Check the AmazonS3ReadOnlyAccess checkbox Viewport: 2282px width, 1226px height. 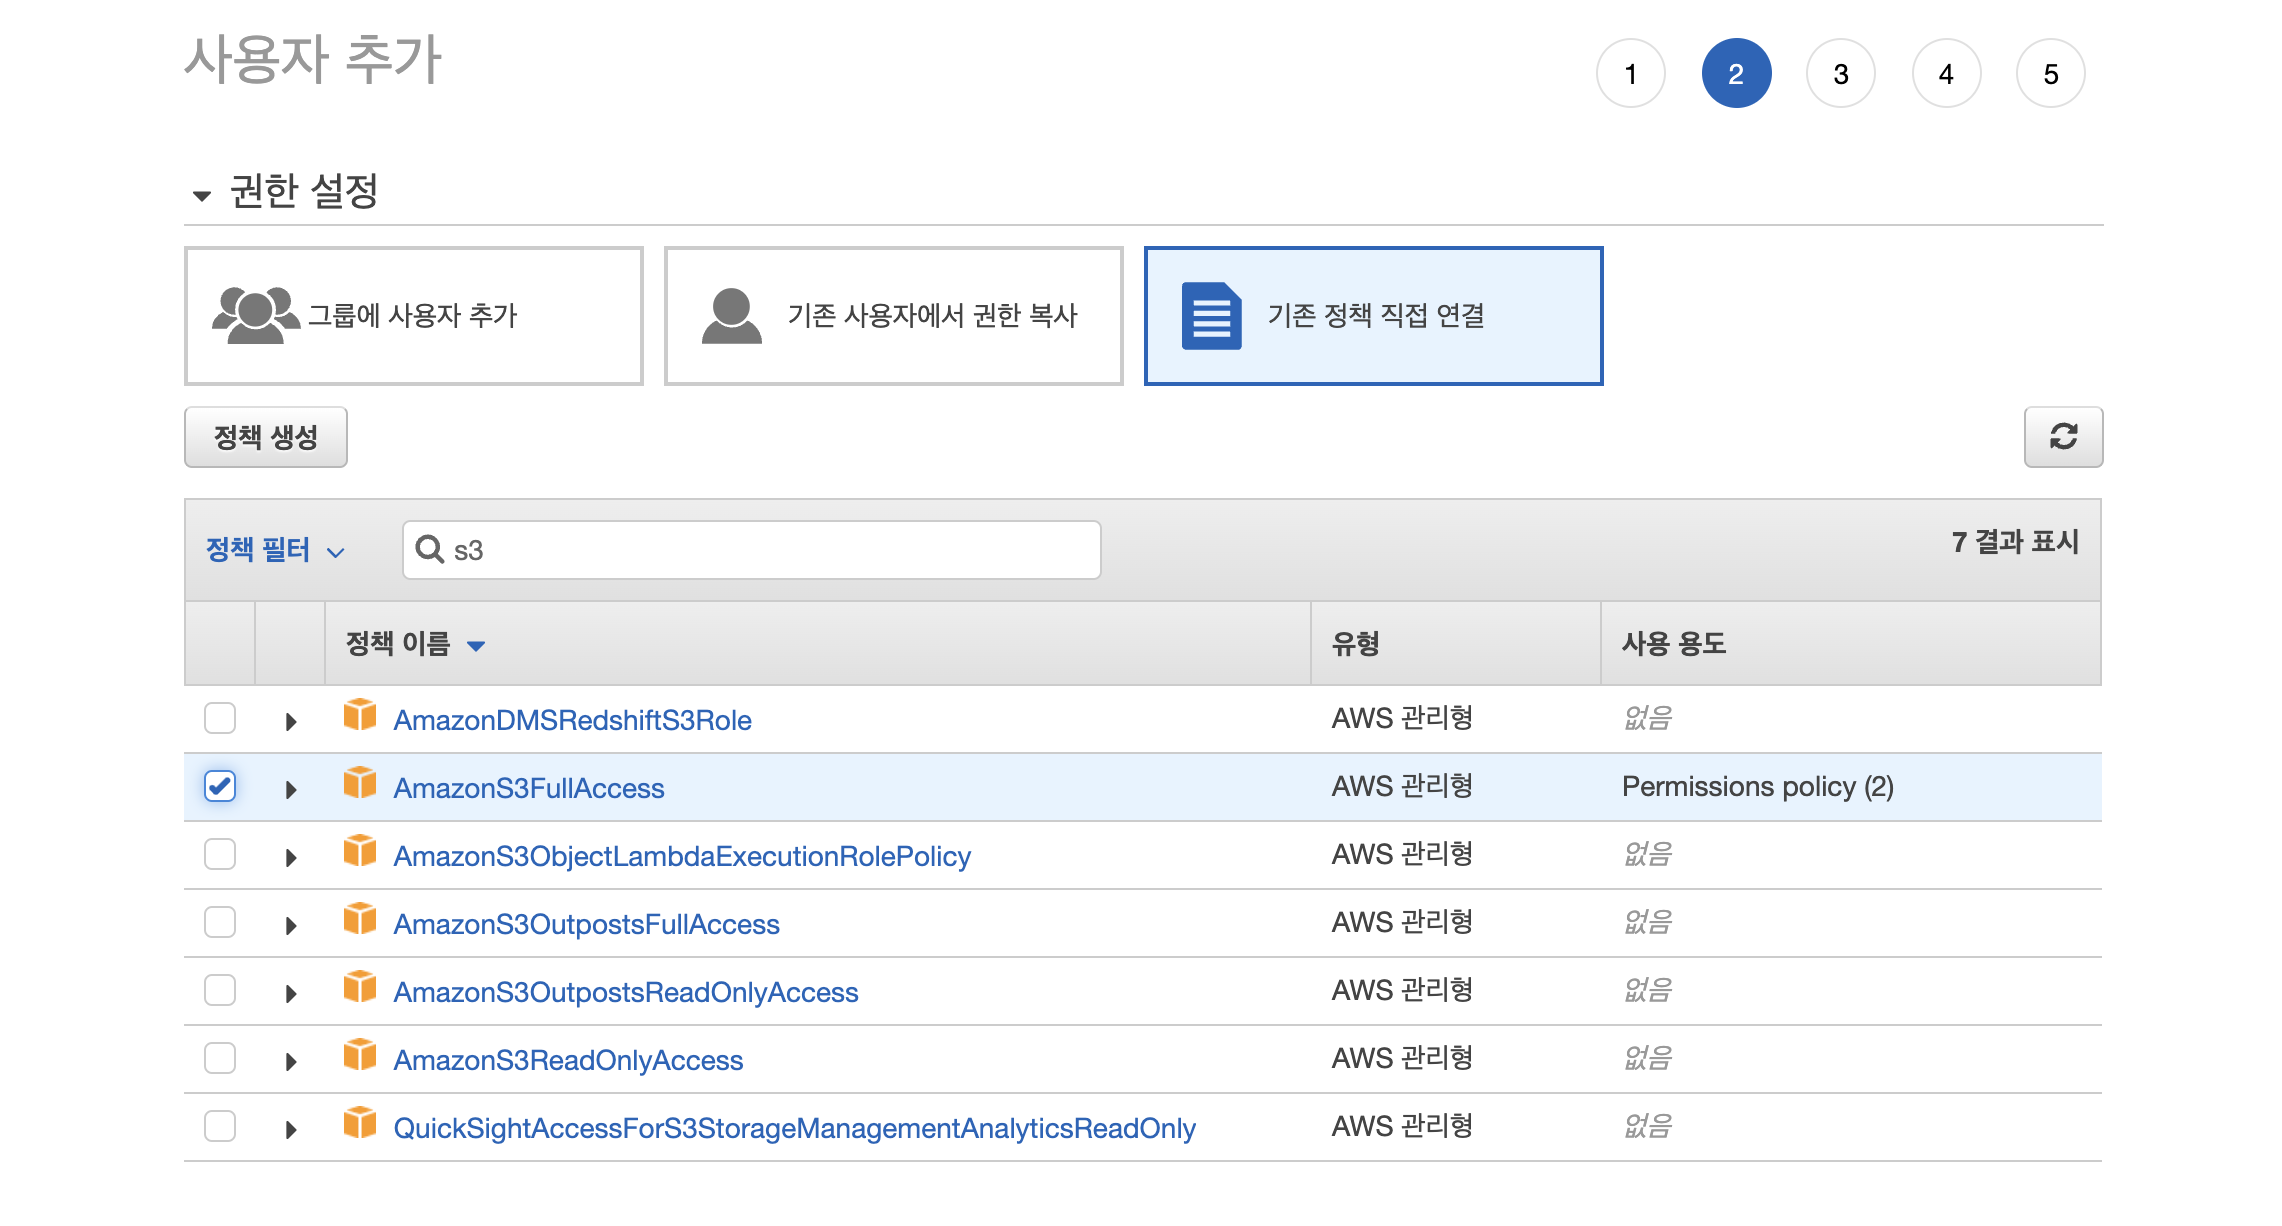220,1058
